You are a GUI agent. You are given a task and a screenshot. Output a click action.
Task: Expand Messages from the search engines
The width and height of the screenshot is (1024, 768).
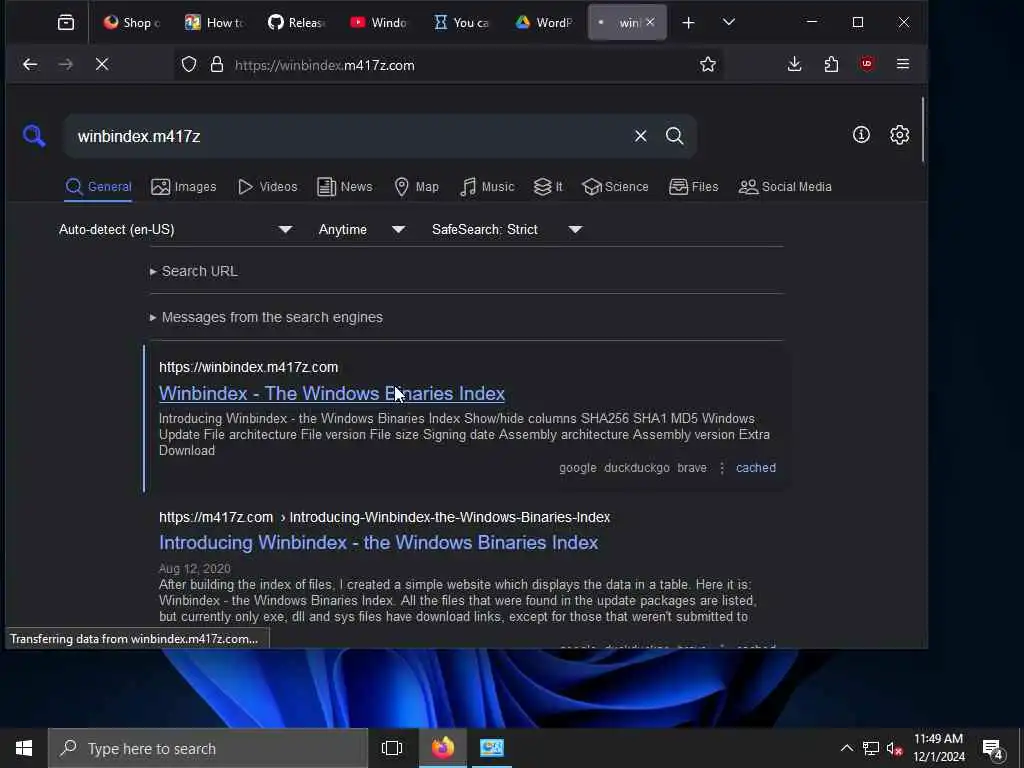pos(266,317)
